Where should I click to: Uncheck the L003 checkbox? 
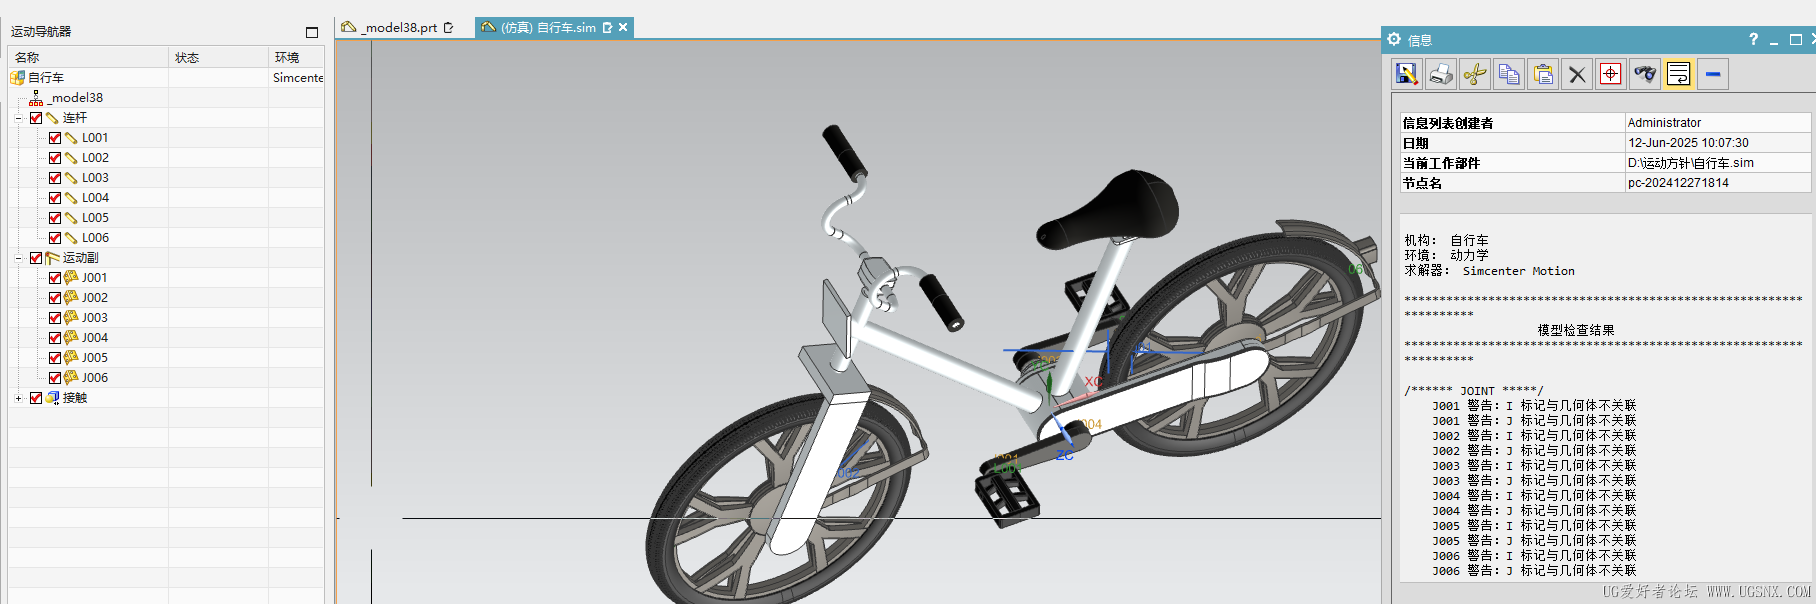(55, 177)
